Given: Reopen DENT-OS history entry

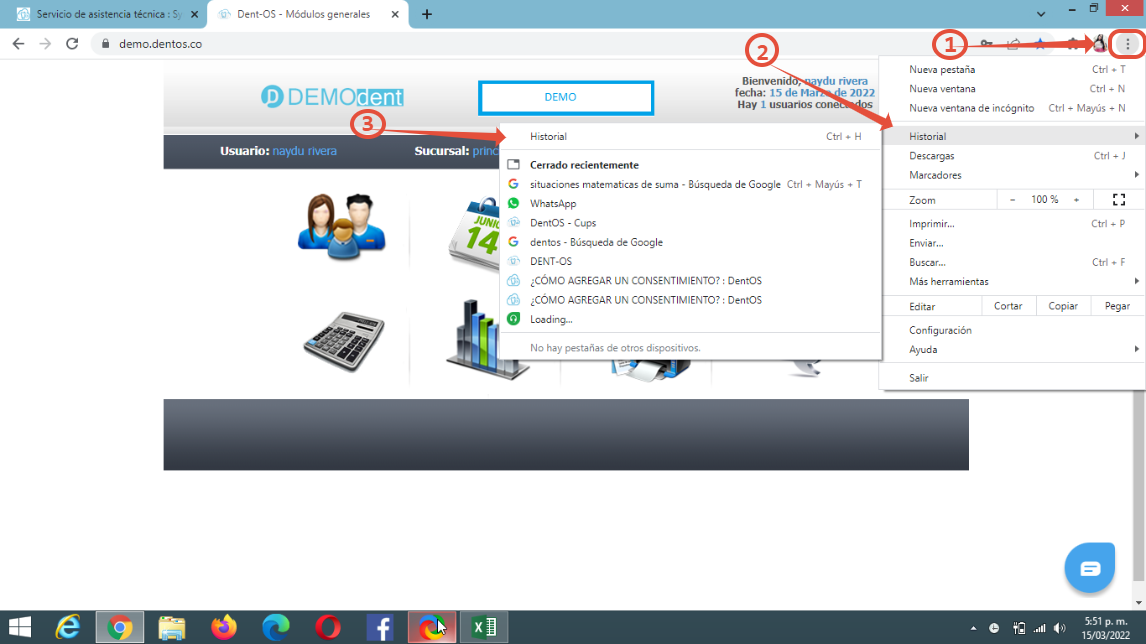Looking at the screenshot, I should tap(691, 262).
